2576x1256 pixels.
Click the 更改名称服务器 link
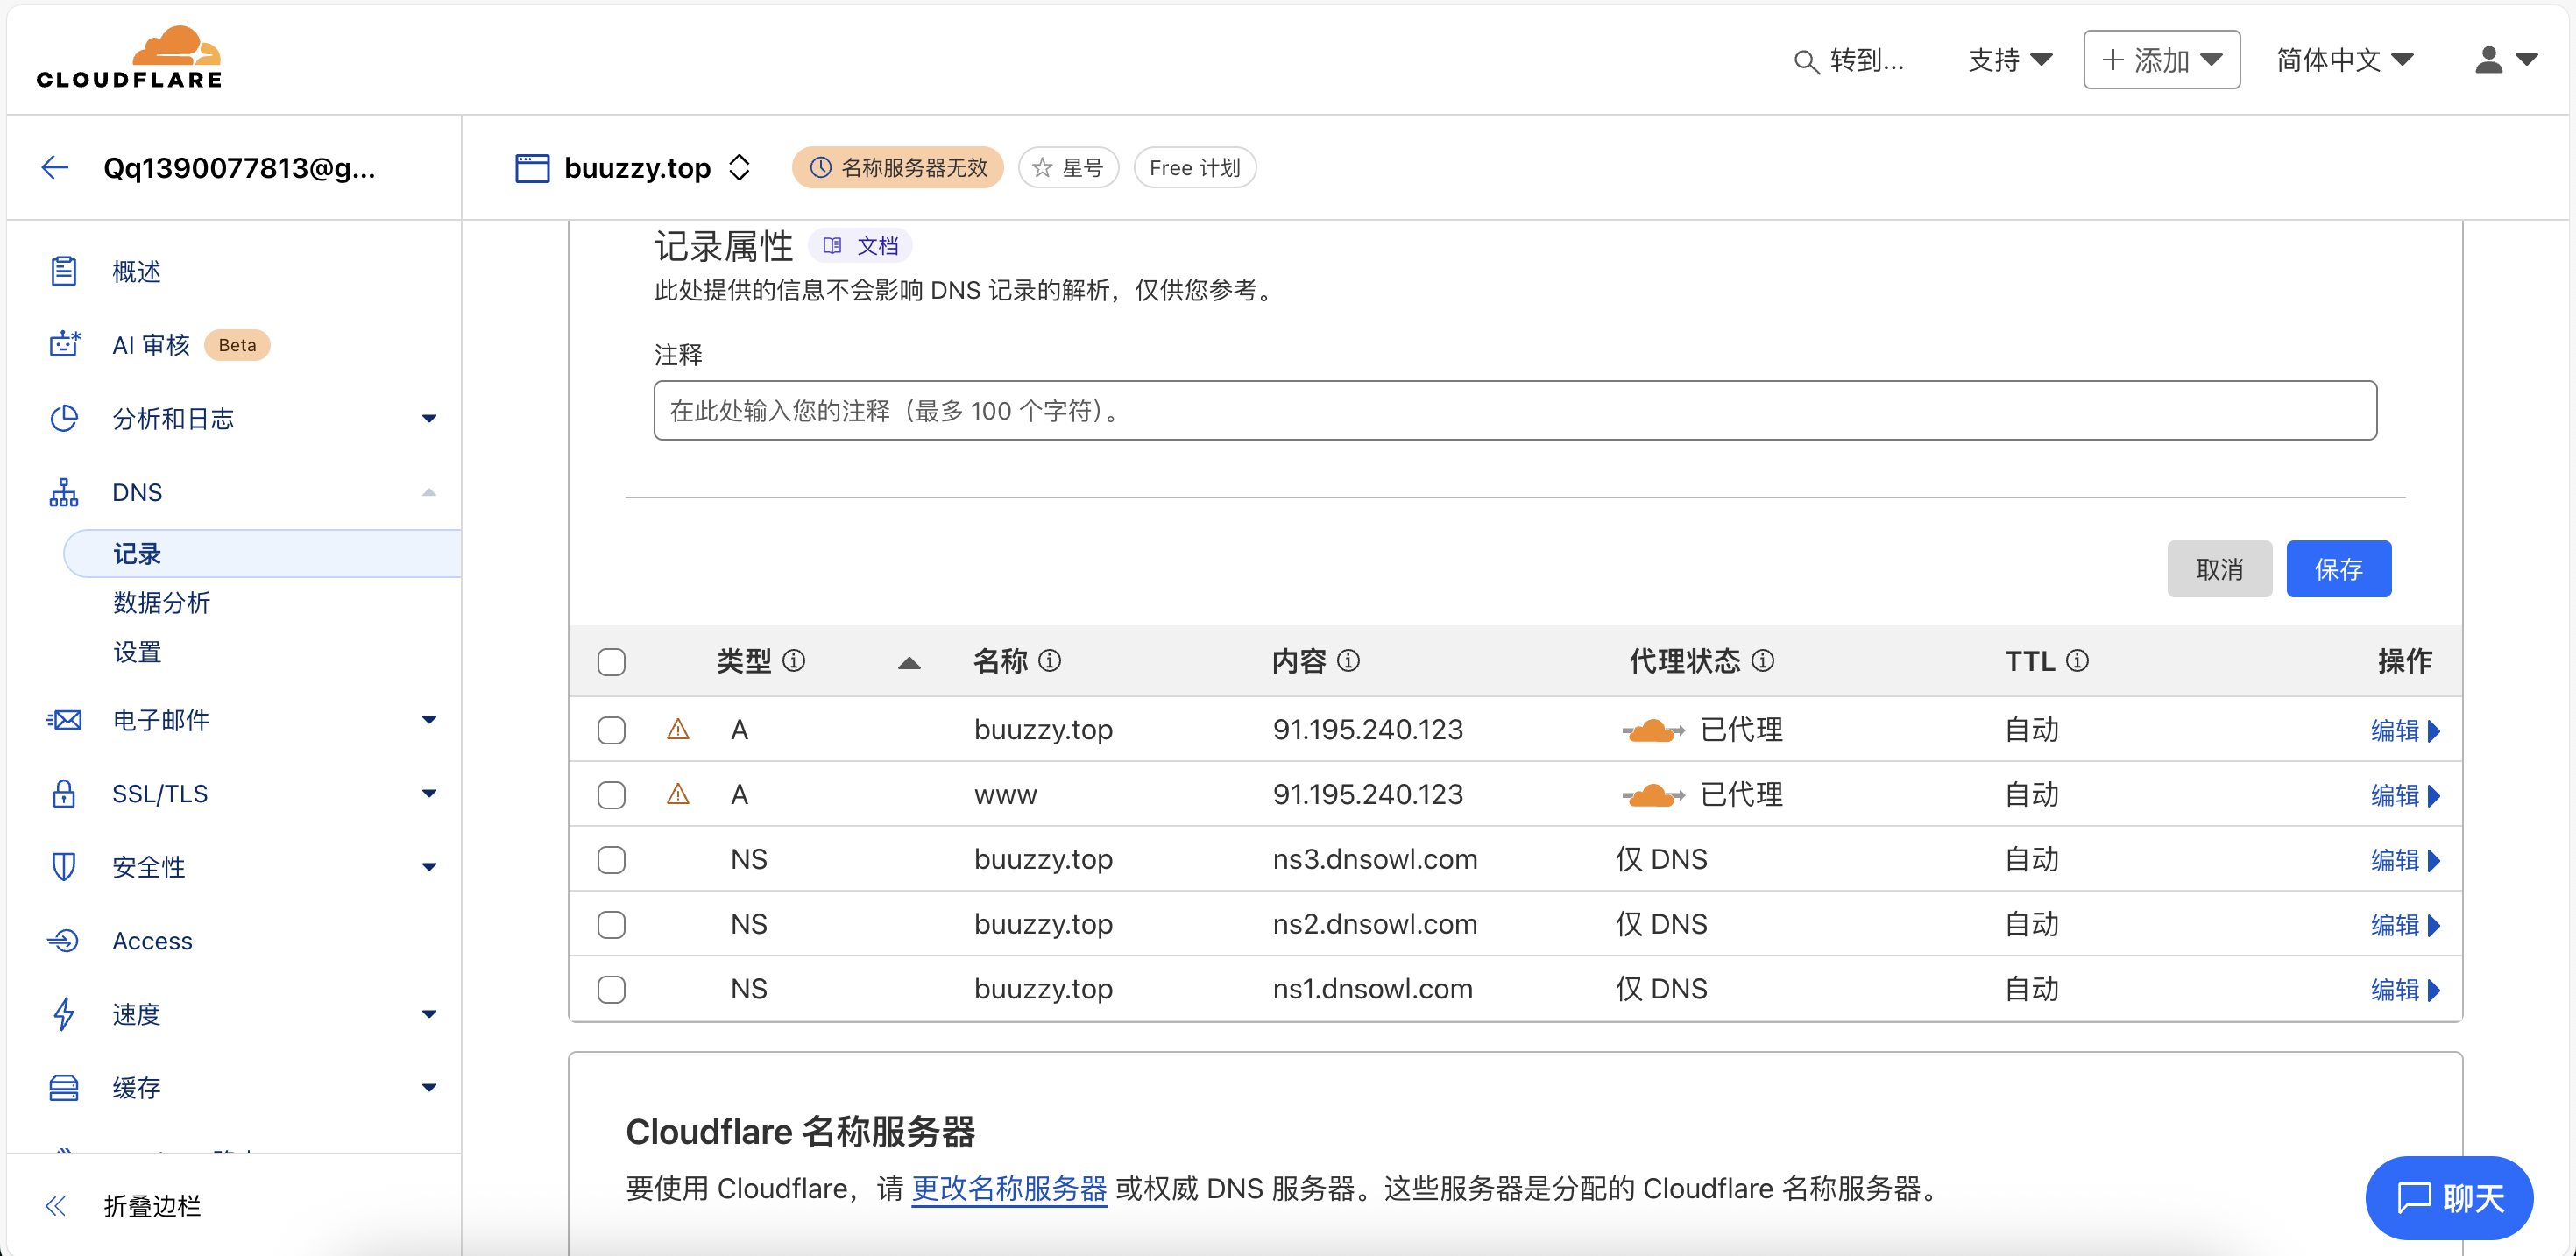point(1009,1188)
